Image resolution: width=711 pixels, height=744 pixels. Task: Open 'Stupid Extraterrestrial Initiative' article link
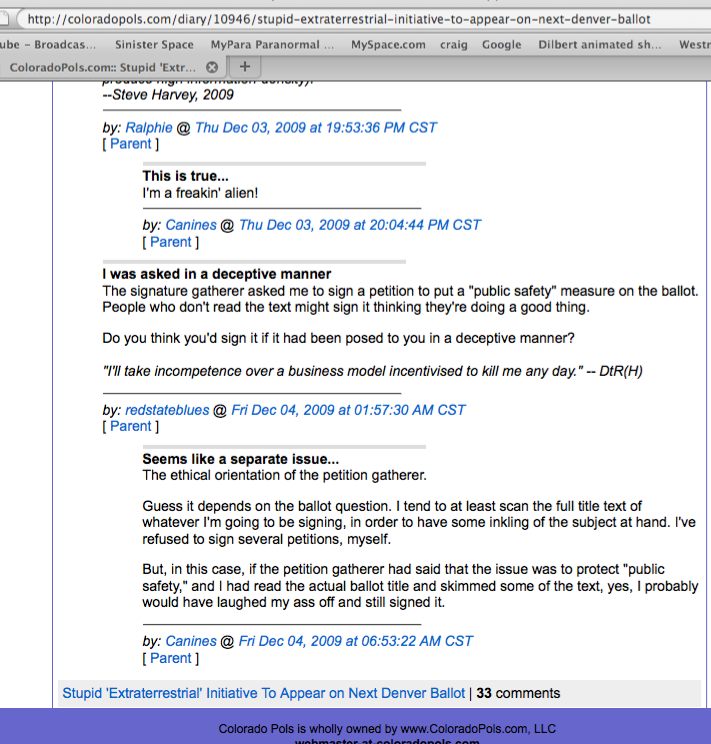263,693
